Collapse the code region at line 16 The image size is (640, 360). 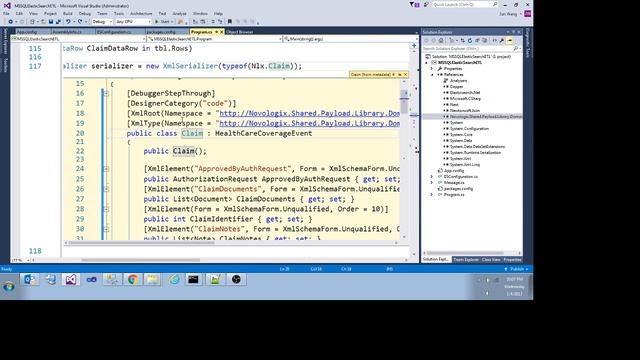tap(106, 93)
